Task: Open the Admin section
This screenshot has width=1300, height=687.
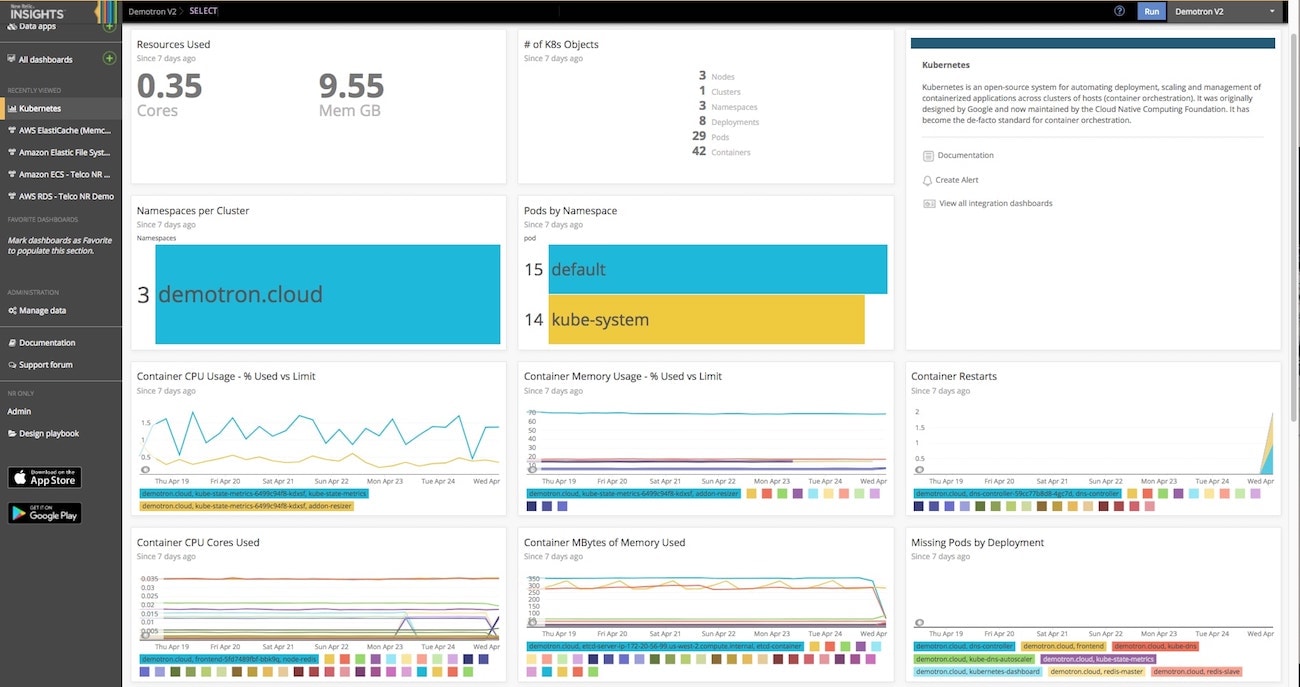Action: pos(19,411)
